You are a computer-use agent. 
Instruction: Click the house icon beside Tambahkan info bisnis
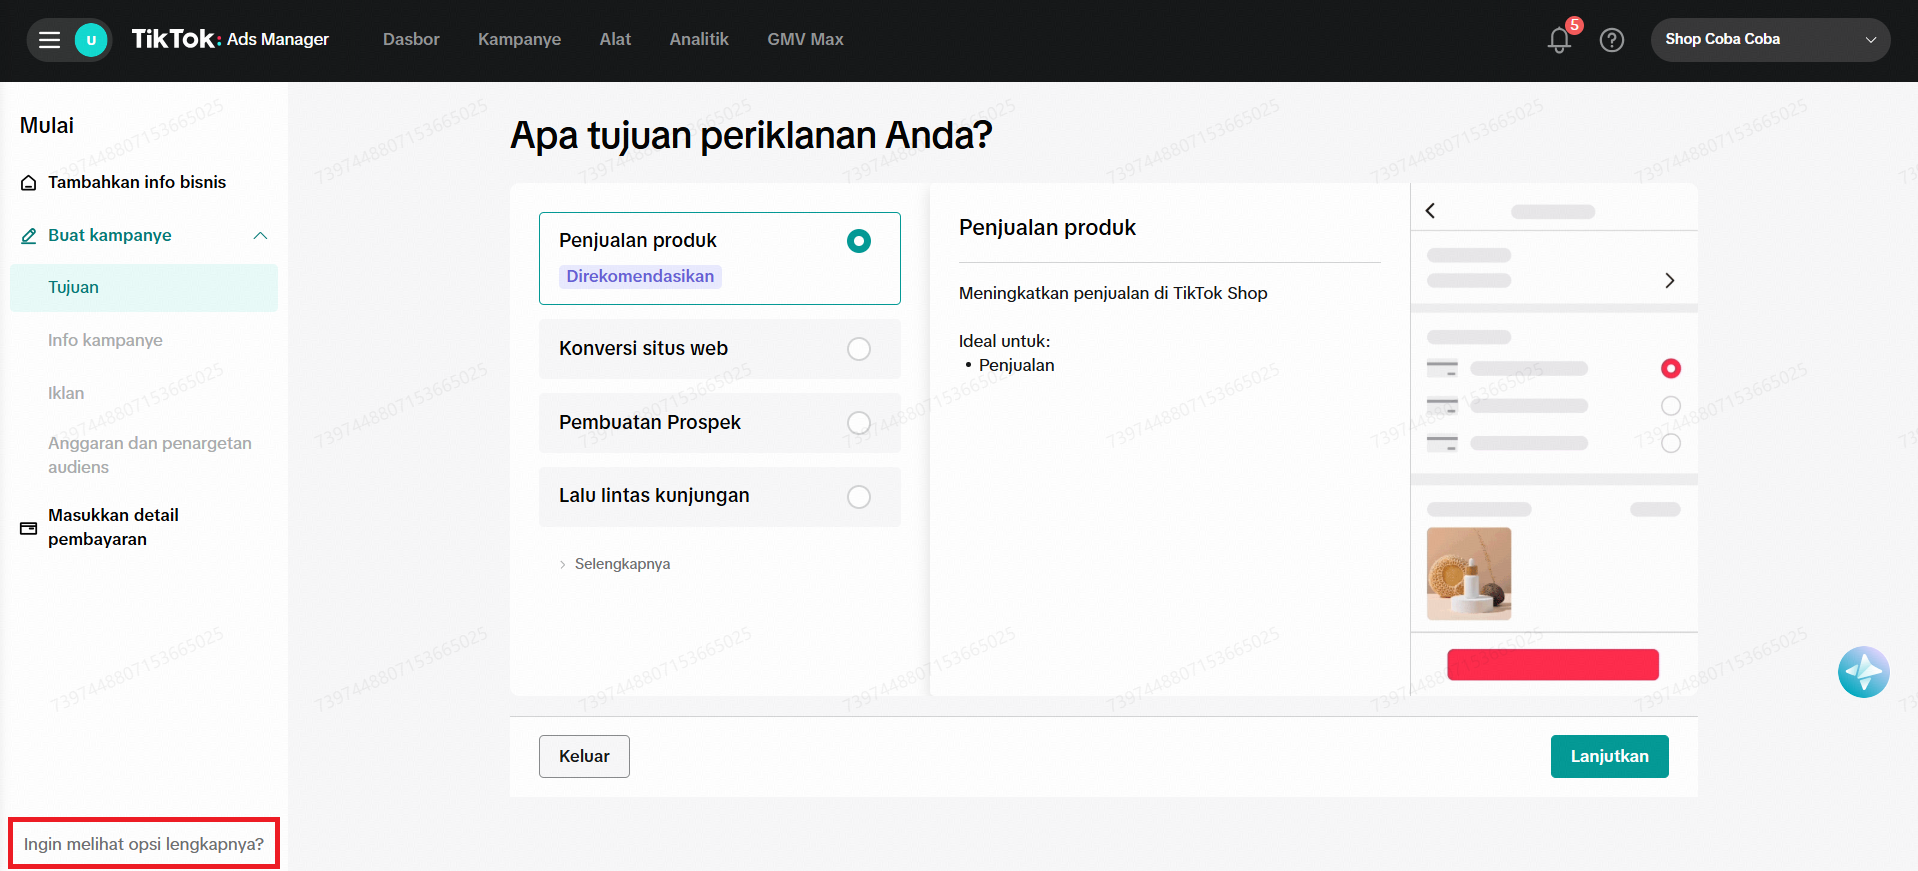(x=29, y=183)
